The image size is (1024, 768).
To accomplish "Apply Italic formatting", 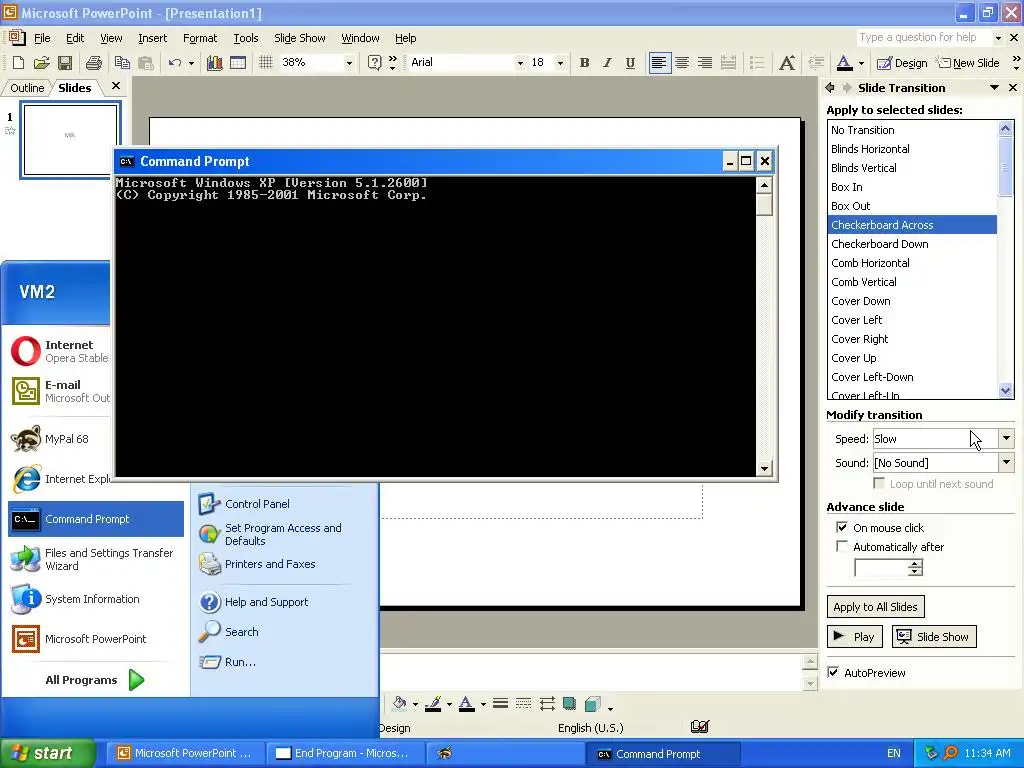I will pos(607,63).
